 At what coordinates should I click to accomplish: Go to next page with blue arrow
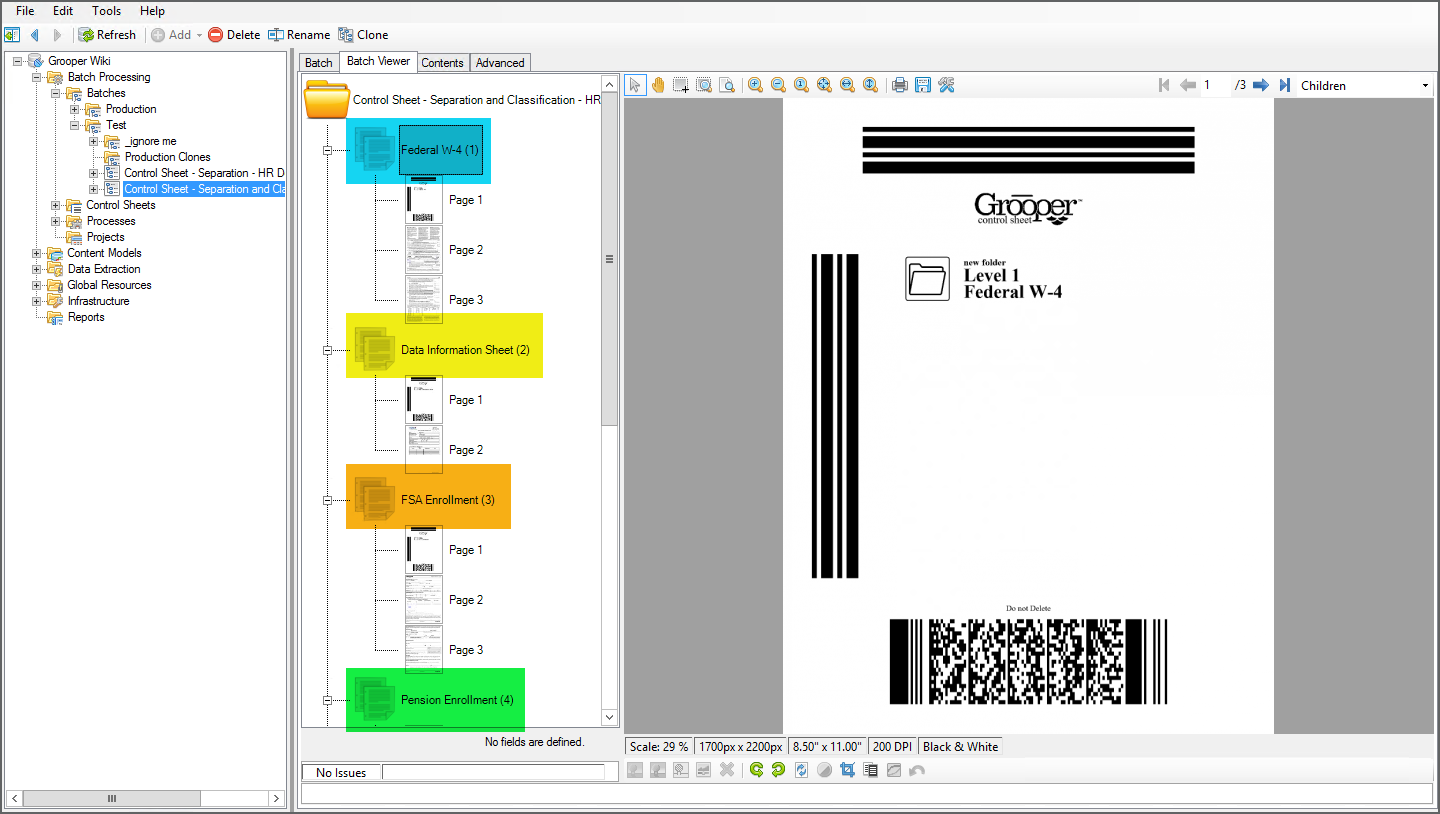[x=1261, y=85]
